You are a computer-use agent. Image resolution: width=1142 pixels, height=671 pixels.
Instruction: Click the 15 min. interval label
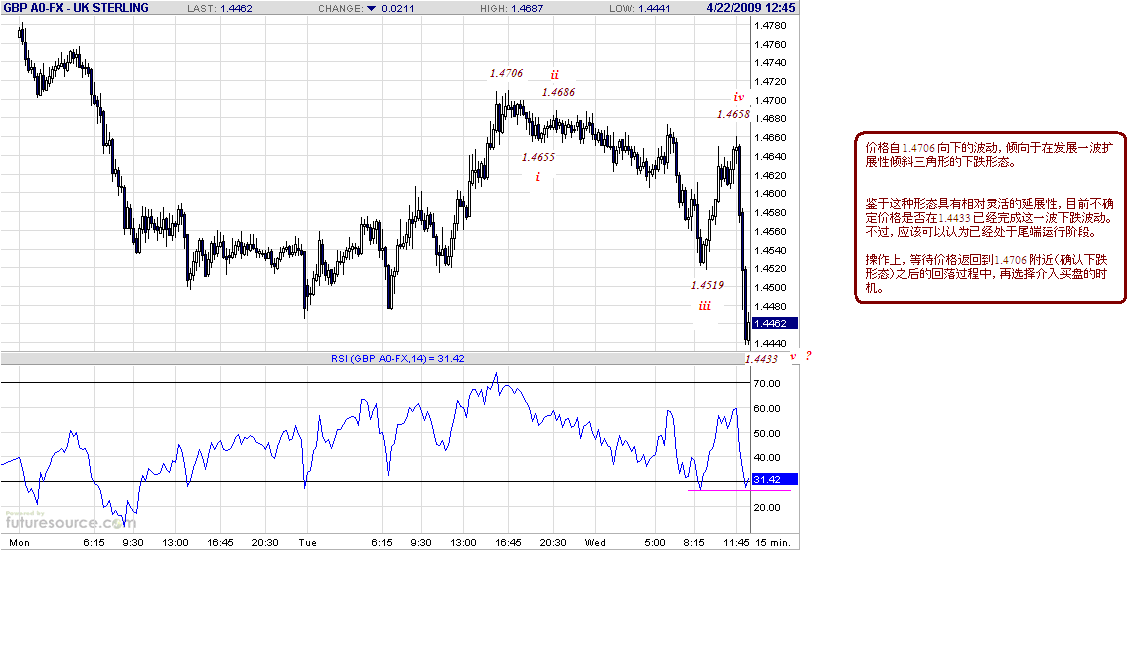click(x=773, y=543)
